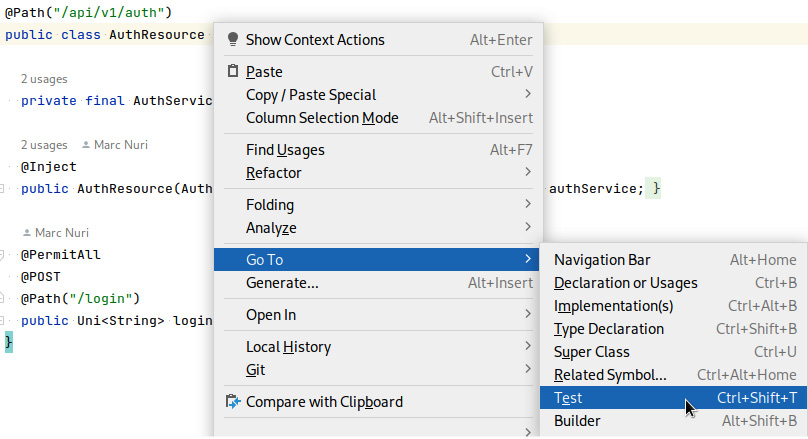
Task: Go to Super Class
Action: pyautogui.click(x=674, y=352)
